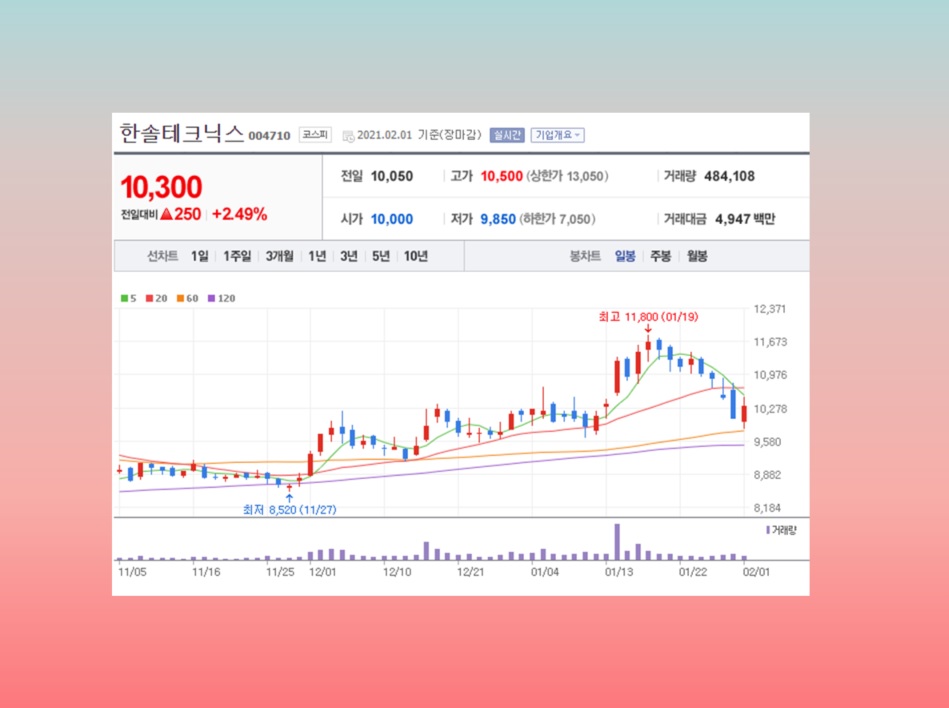The height and width of the screenshot is (708, 949).
Task: Click the 10,976 price axis label
Action: pos(770,375)
